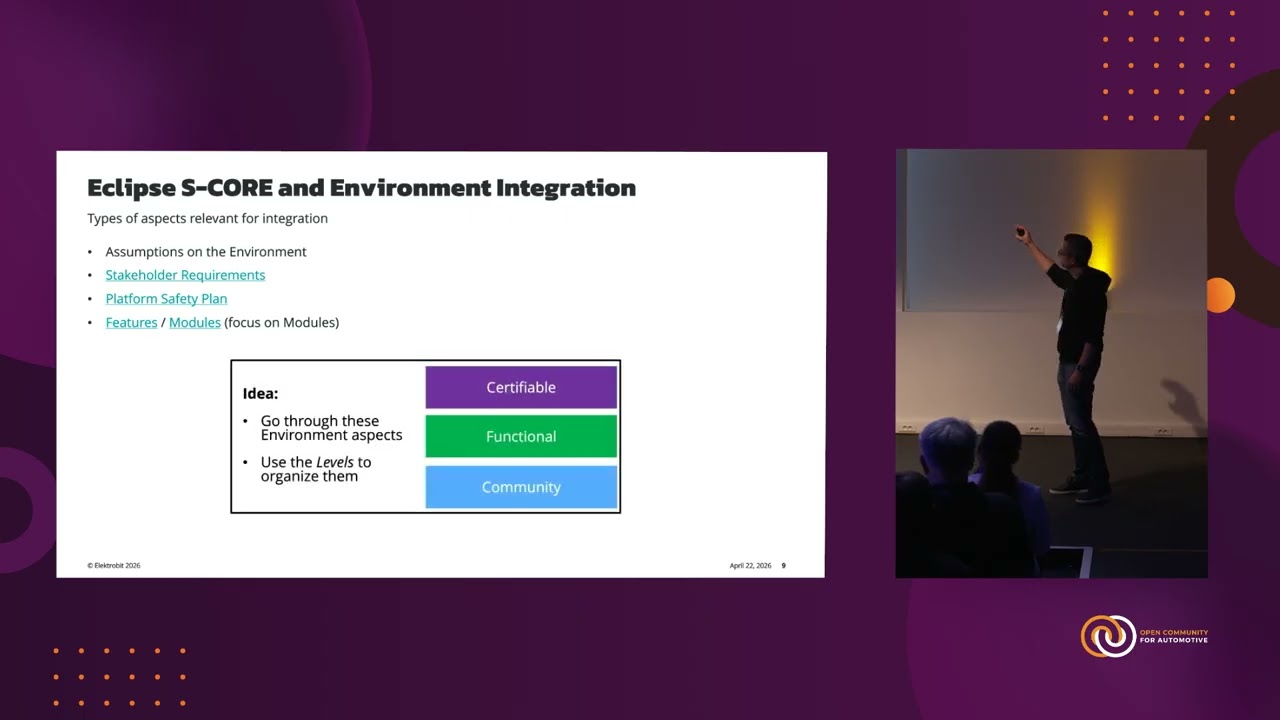Select the purple Certifiable level box
This screenshot has width=1280, height=720.
521,387
